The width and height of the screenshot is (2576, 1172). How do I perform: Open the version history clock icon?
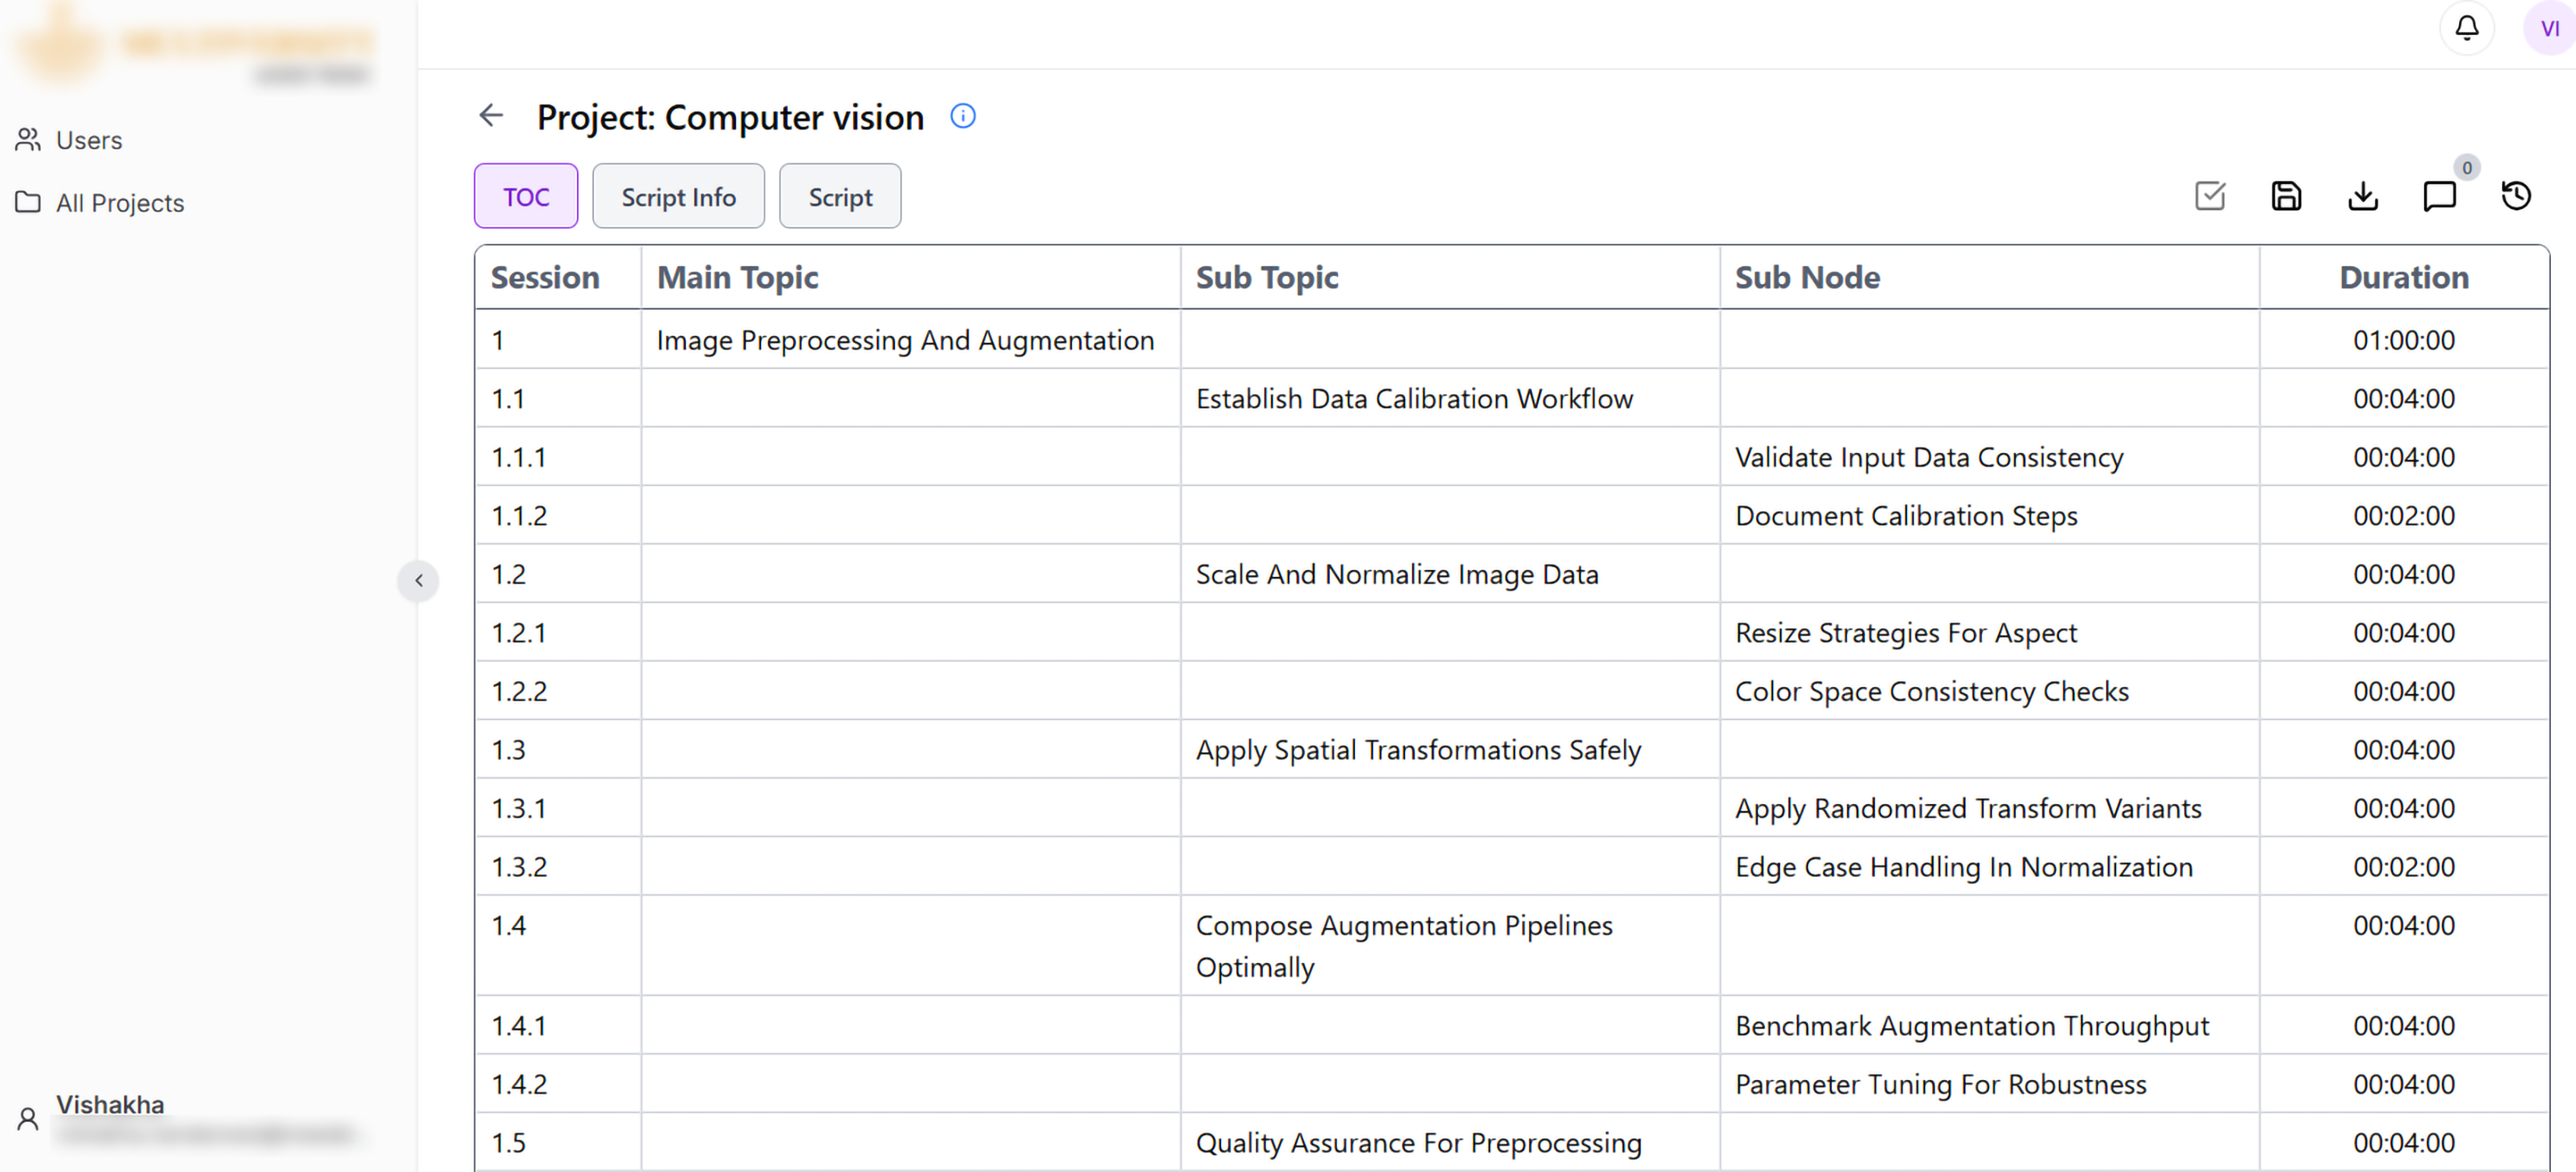tap(2516, 196)
